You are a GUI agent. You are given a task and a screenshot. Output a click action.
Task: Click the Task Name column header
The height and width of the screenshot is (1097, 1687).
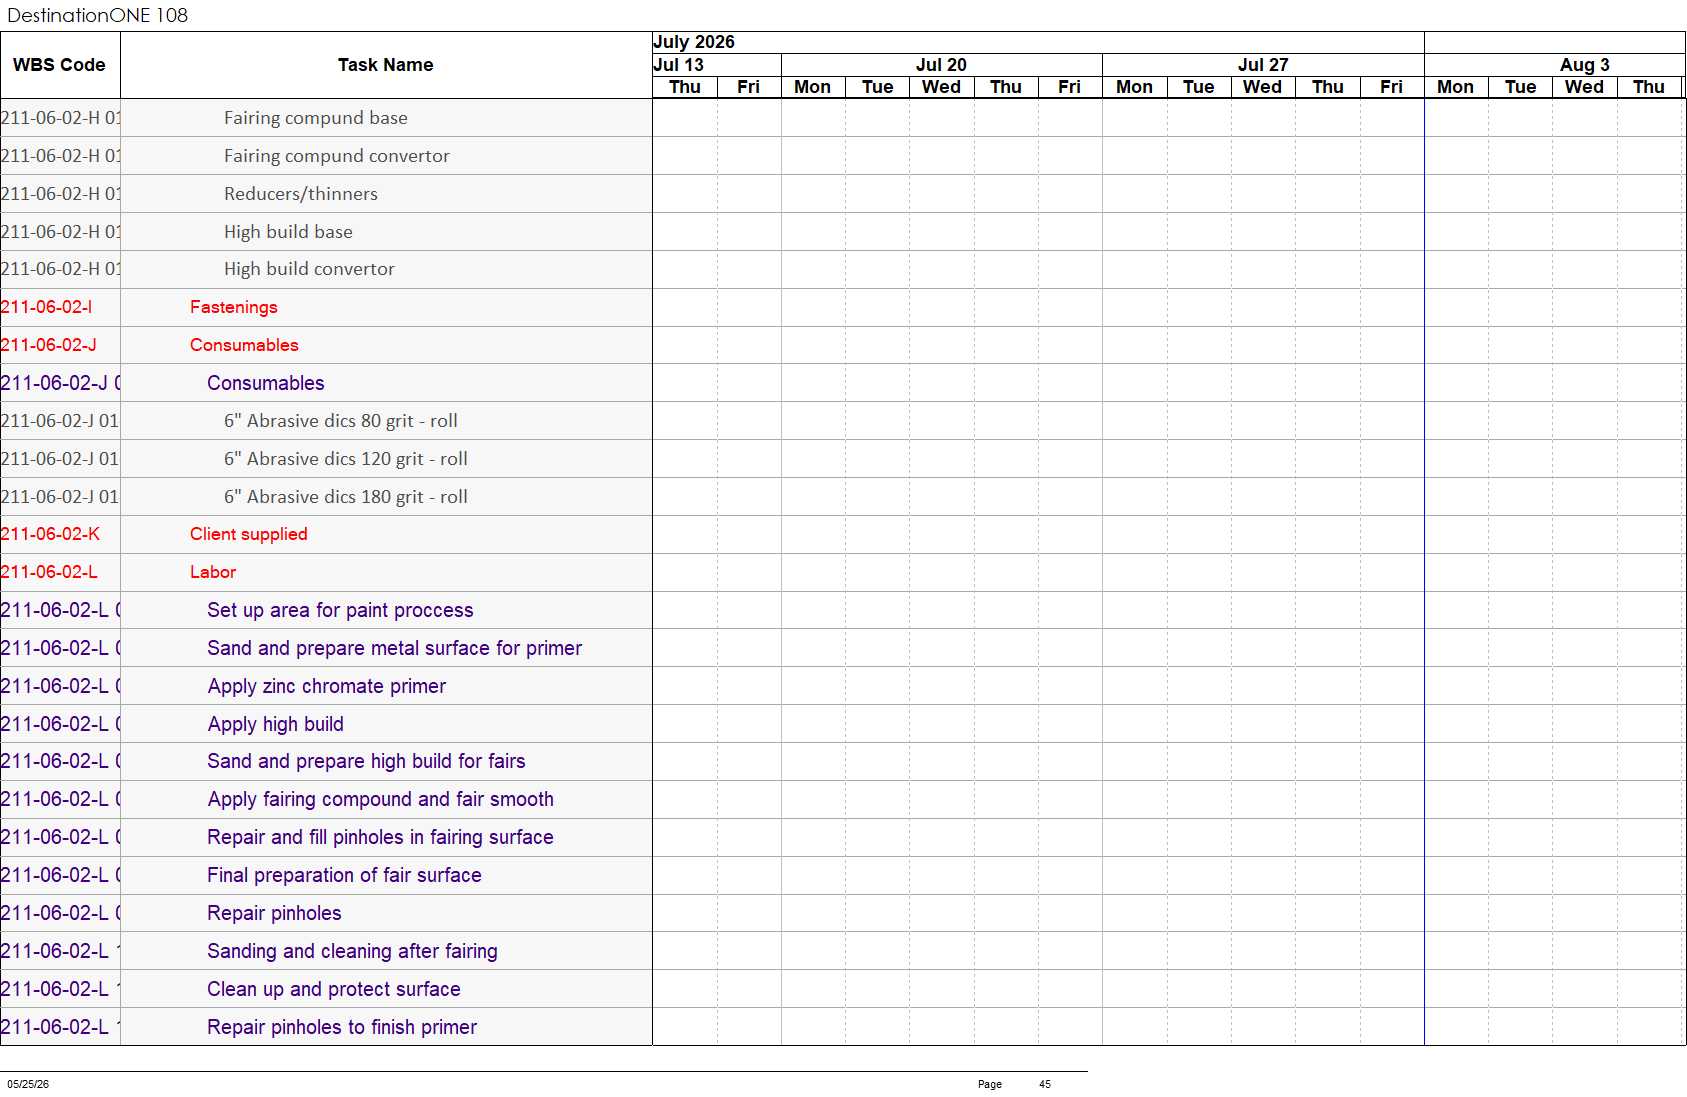point(386,65)
